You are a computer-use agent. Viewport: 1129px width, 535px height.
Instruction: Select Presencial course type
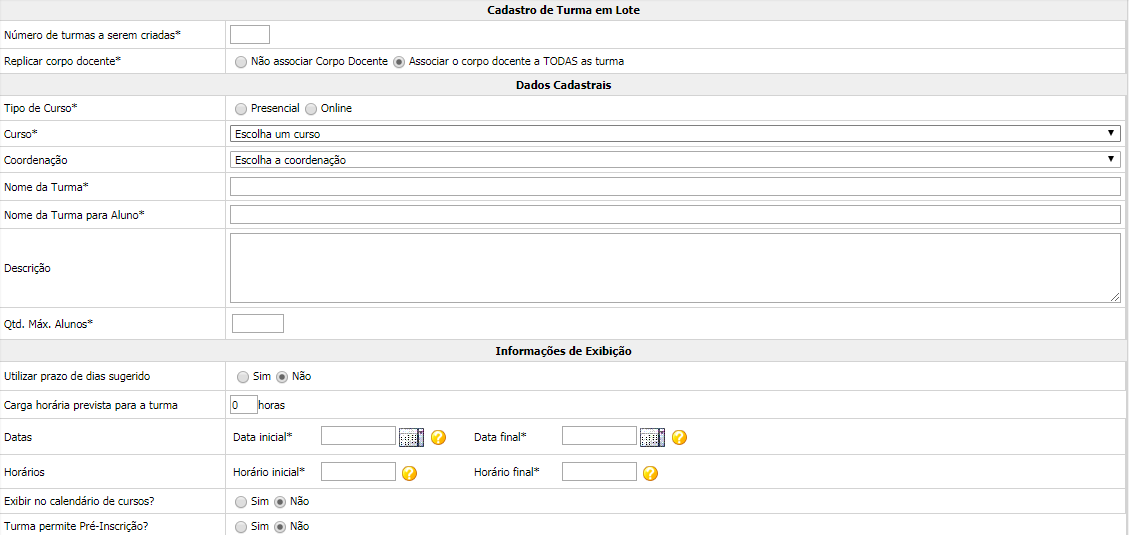coord(240,109)
